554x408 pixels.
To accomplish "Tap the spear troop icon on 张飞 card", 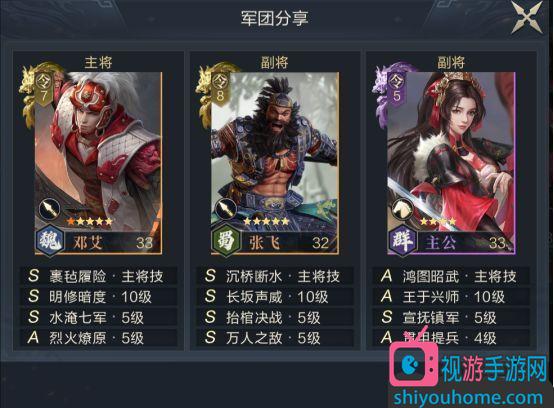I will pyautogui.click(x=225, y=209).
